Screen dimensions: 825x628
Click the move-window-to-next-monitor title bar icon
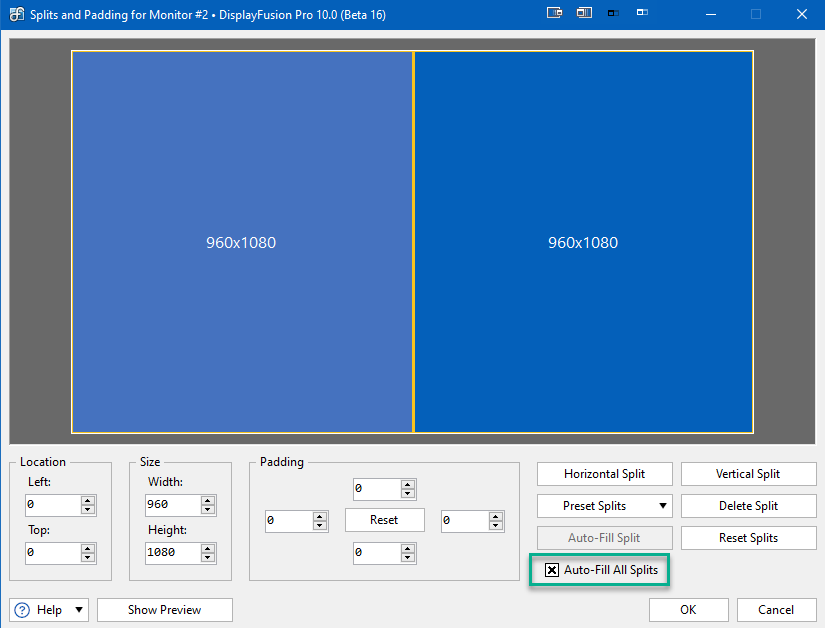point(554,14)
